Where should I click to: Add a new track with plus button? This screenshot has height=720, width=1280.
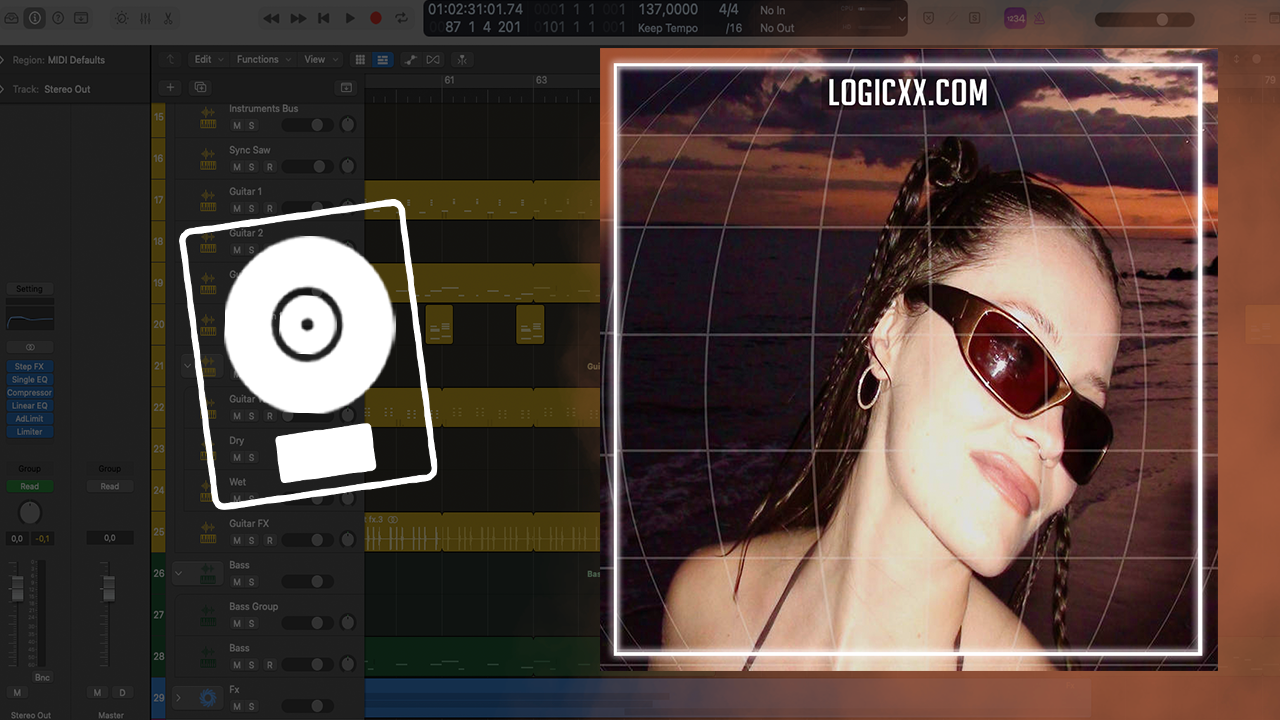coord(170,88)
